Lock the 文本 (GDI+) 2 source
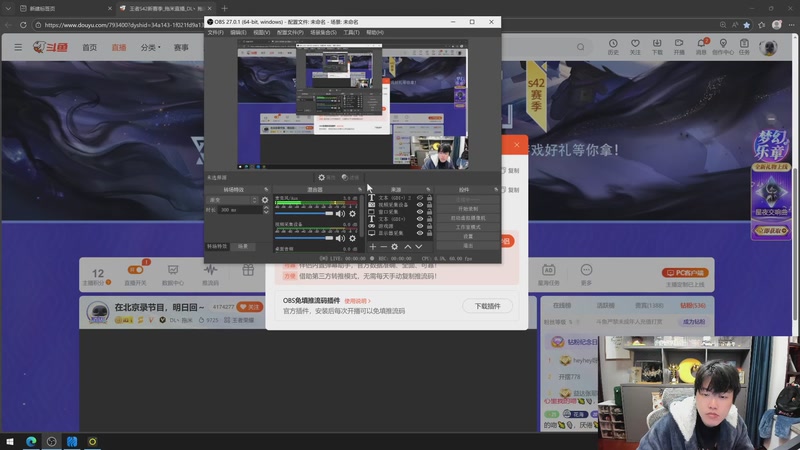This screenshot has width=800, height=450. [429, 197]
